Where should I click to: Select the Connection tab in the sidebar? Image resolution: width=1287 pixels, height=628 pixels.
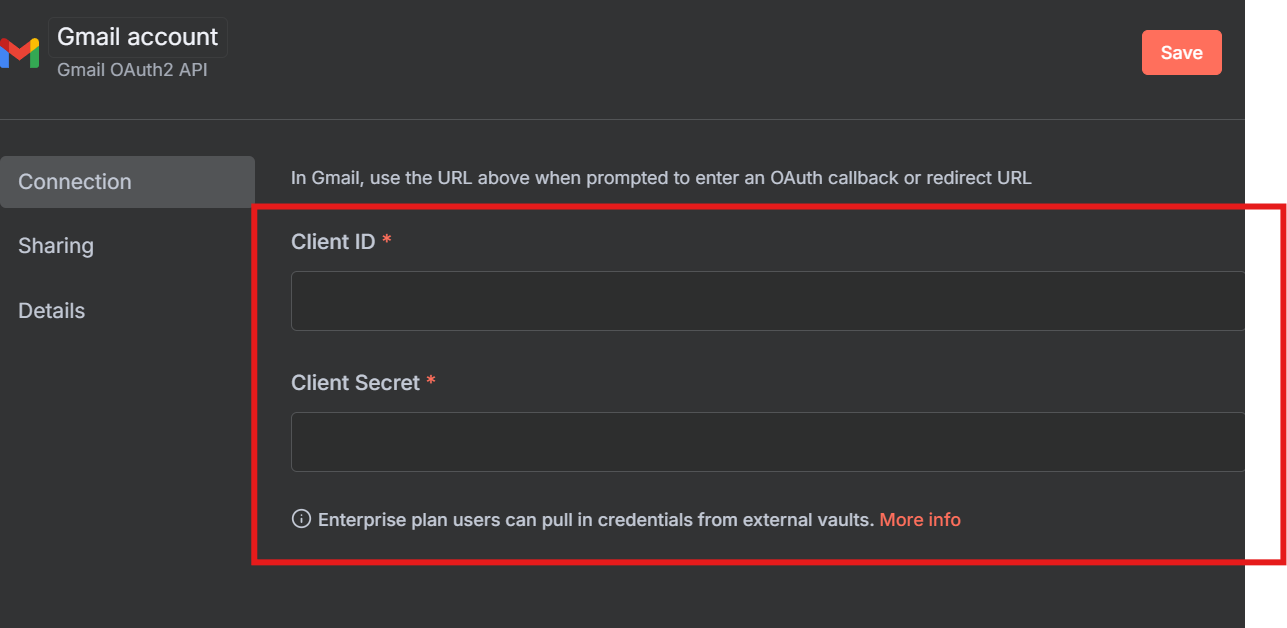coord(127,182)
